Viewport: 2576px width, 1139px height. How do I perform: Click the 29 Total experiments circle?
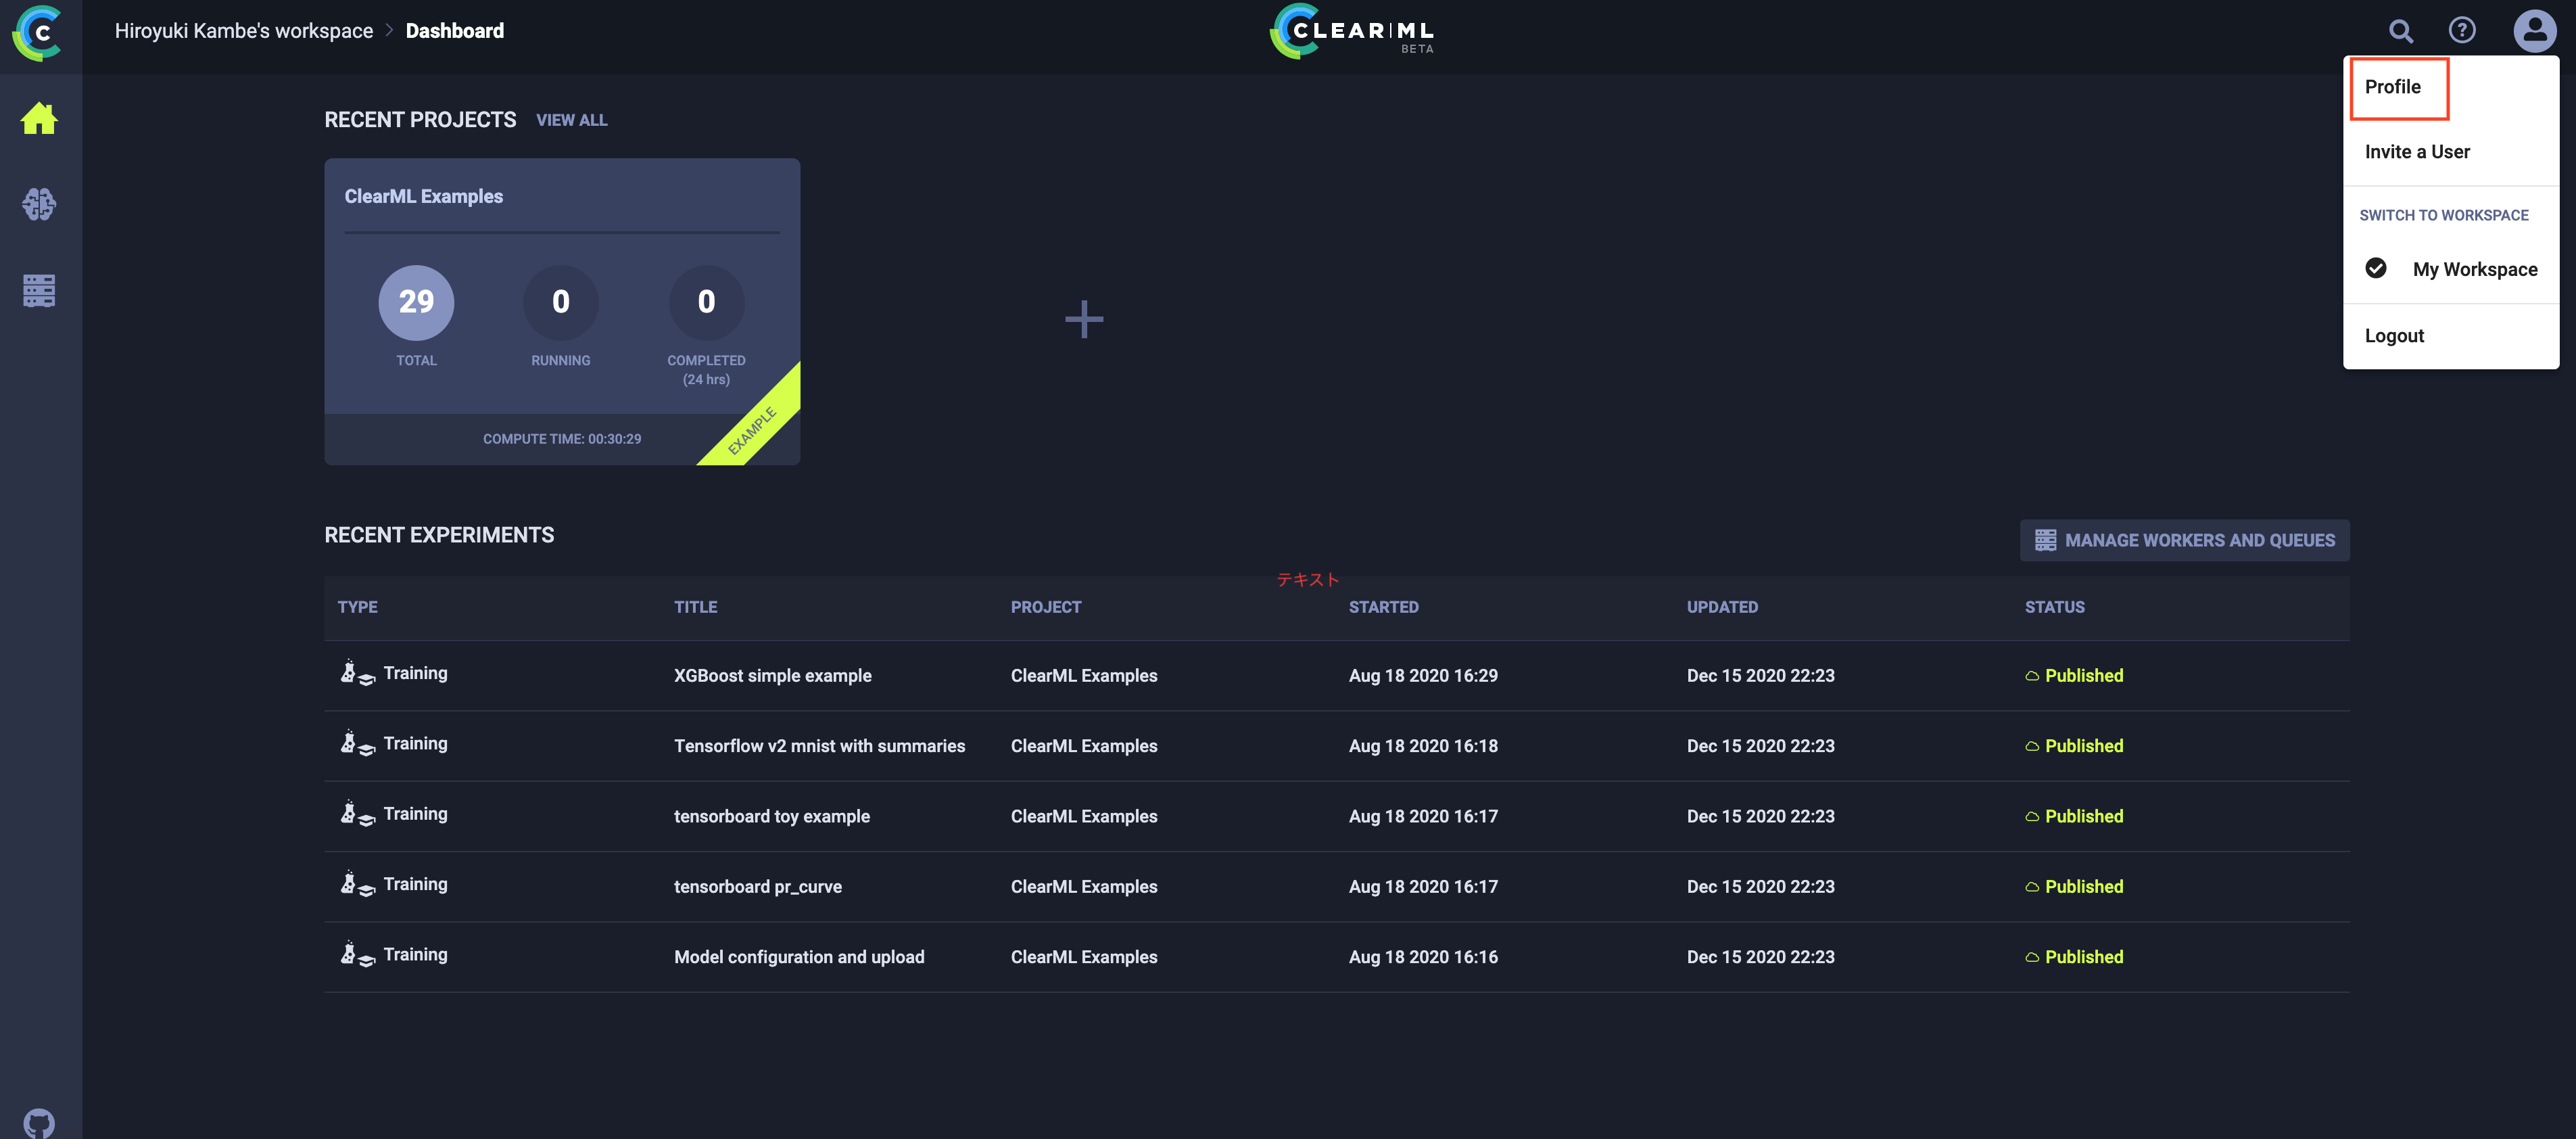pos(416,302)
